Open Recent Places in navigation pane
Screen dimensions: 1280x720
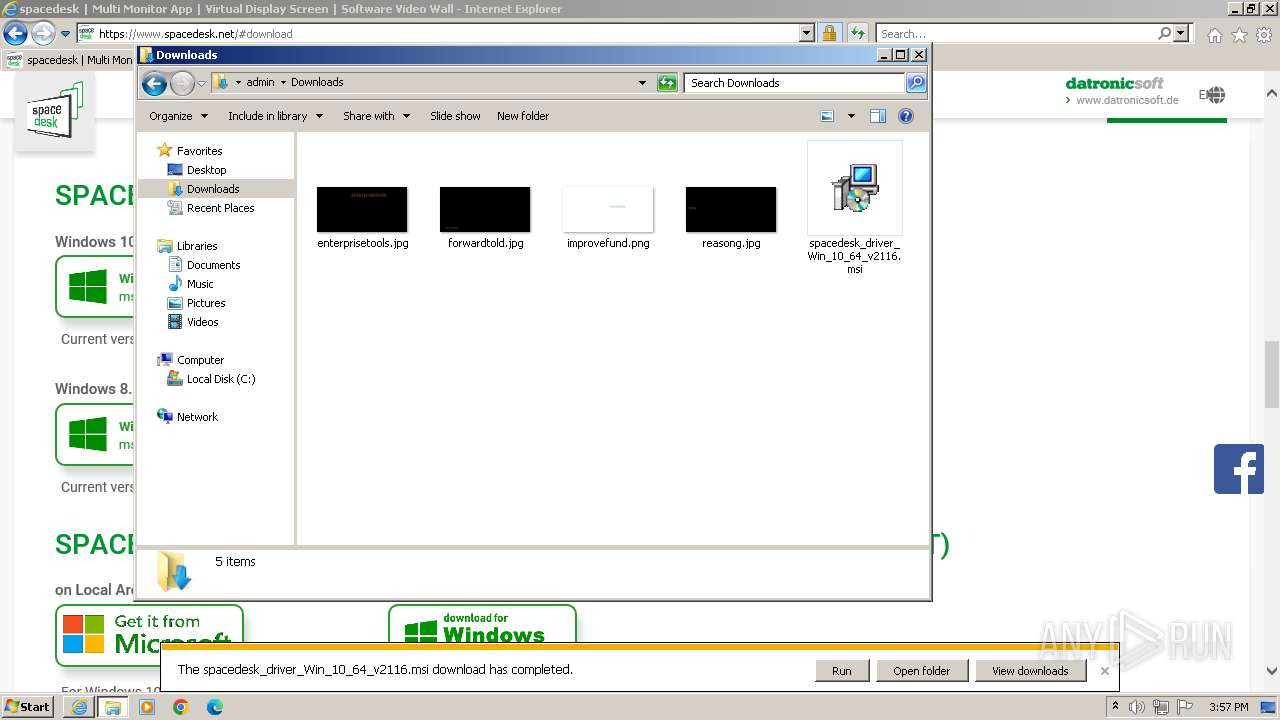220,208
